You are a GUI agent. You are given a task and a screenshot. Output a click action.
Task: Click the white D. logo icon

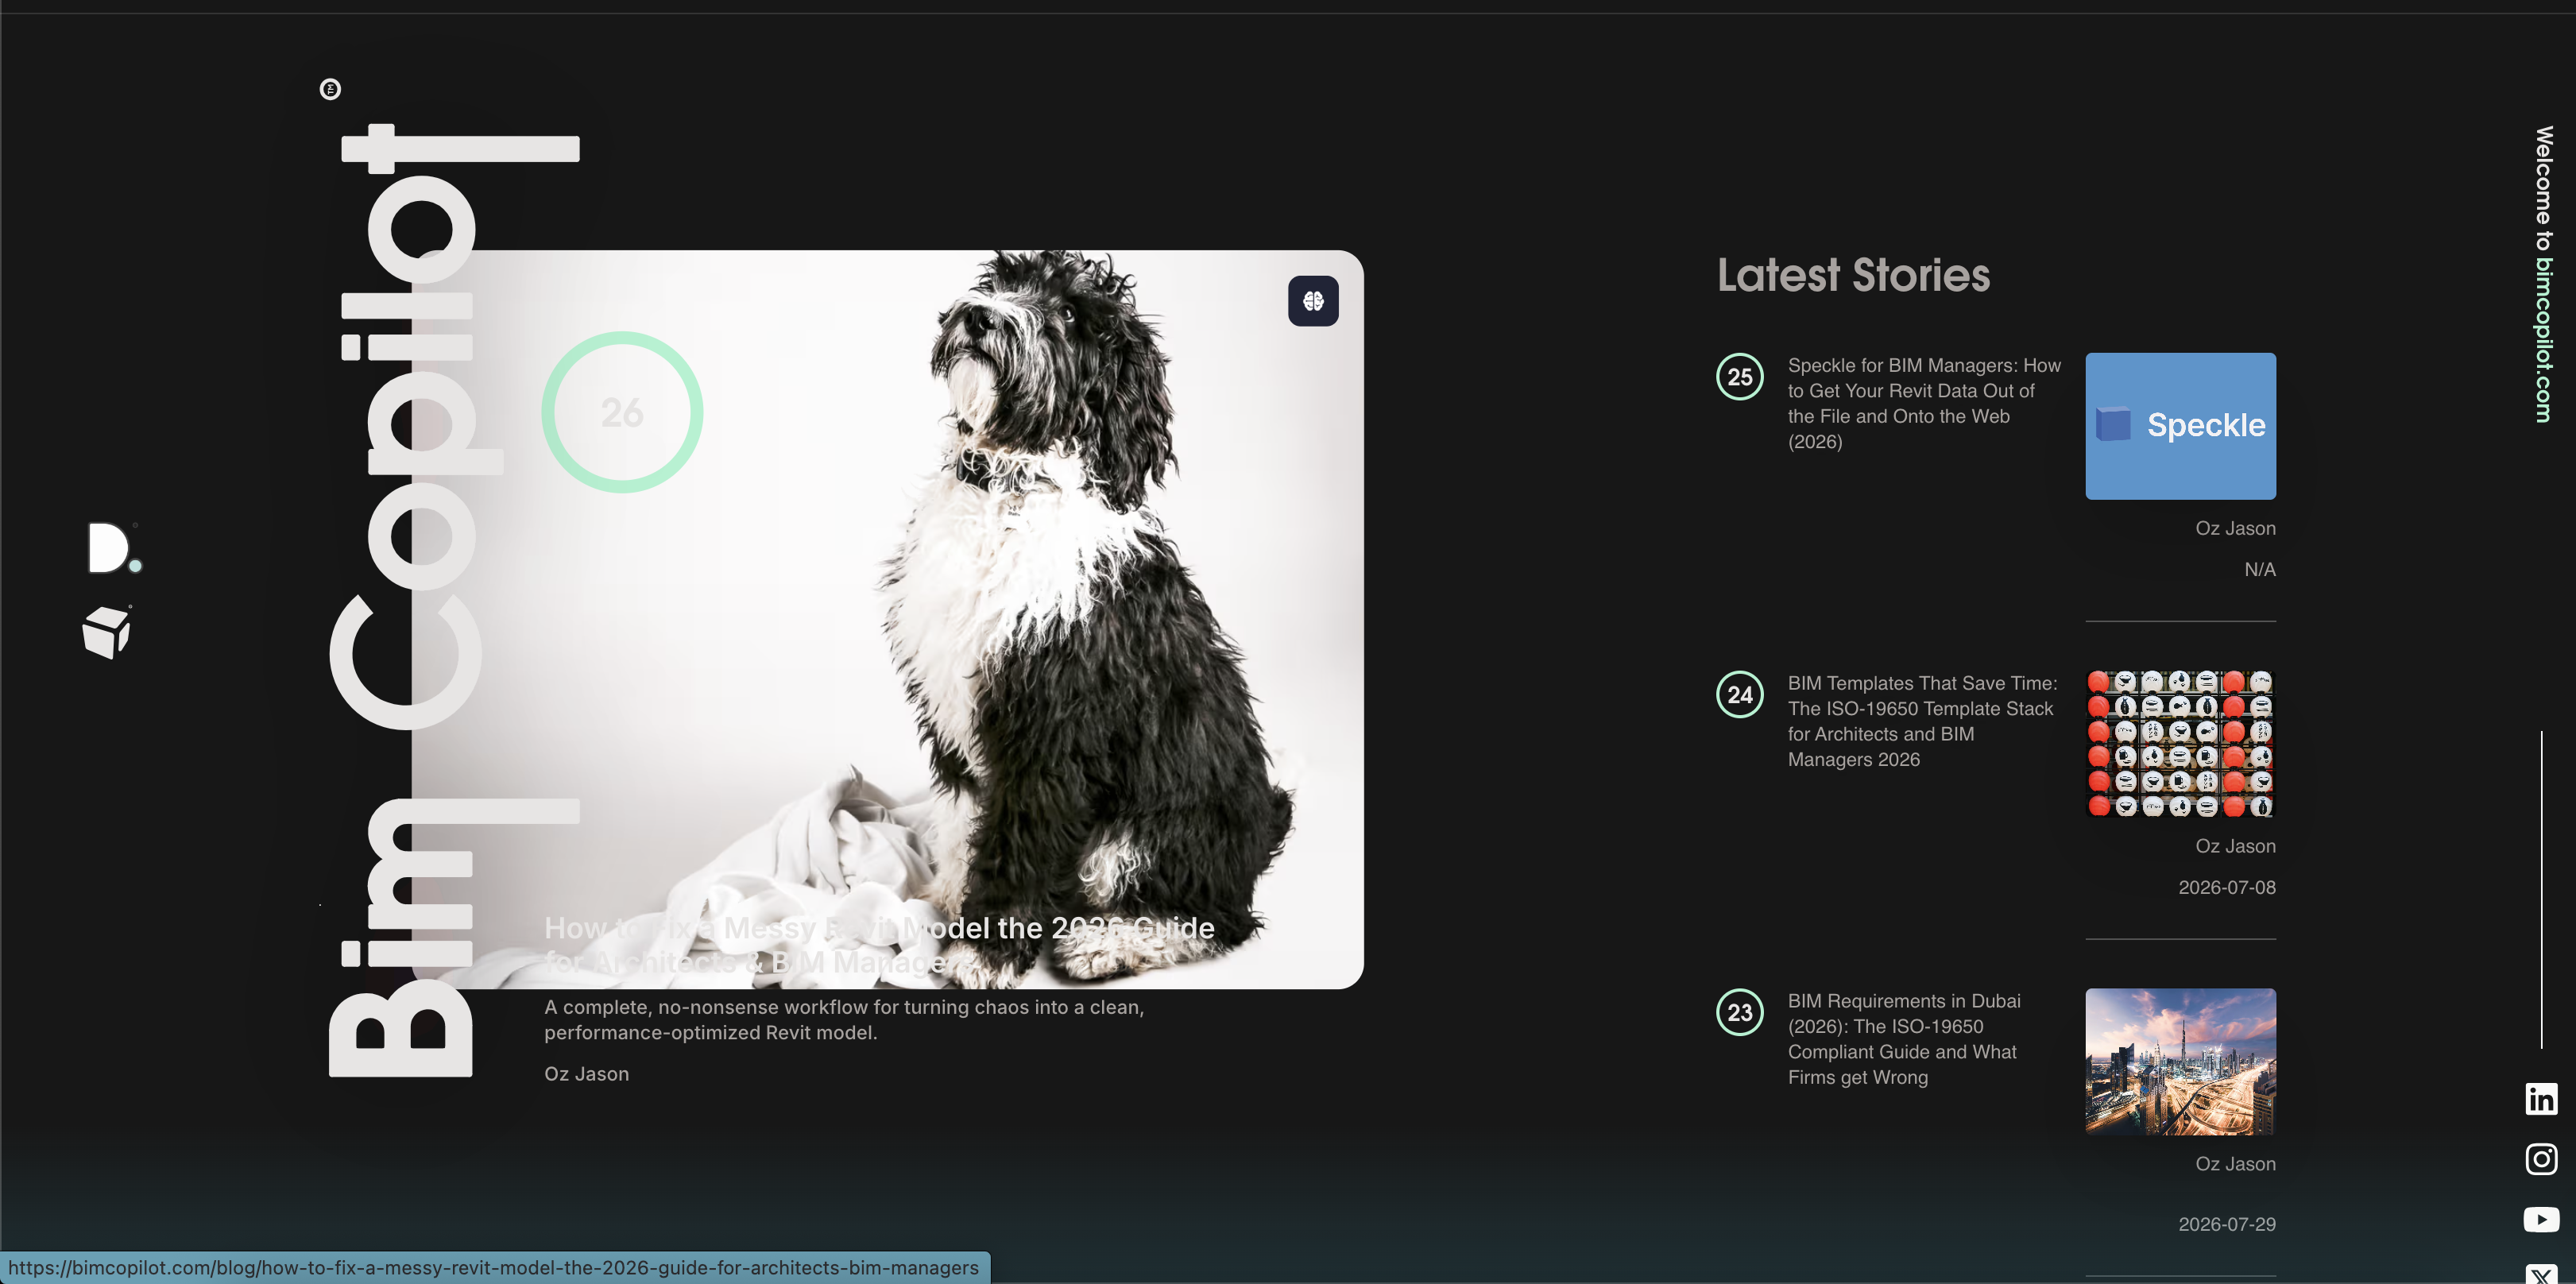(114, 548)
